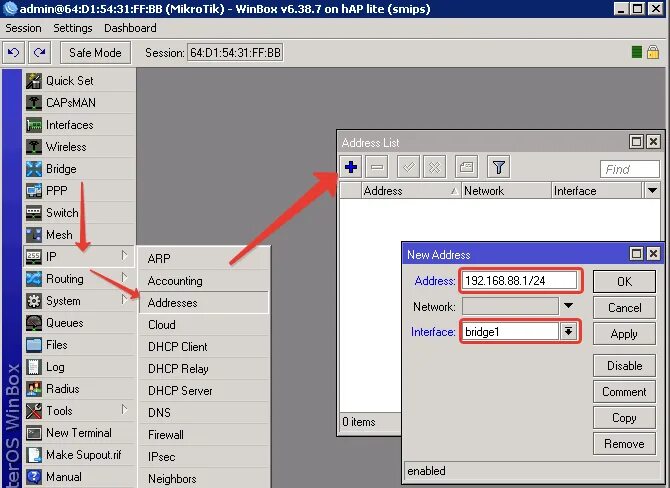The height and width of the screenshot is (488, 670).
Task: Click the Tools wrench icon
Action: click(34, 411)
